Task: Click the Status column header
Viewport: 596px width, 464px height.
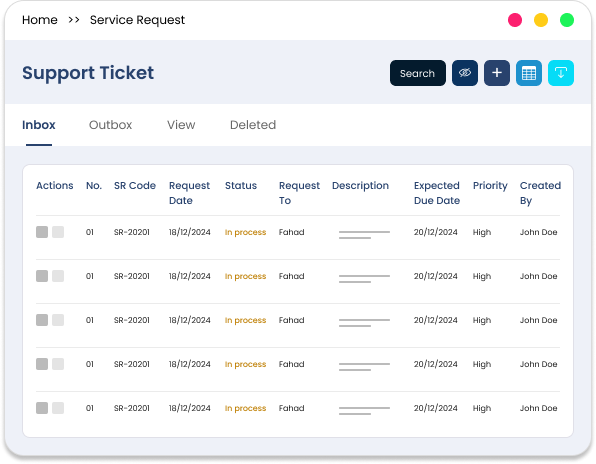Action: [x=241, y=185]
